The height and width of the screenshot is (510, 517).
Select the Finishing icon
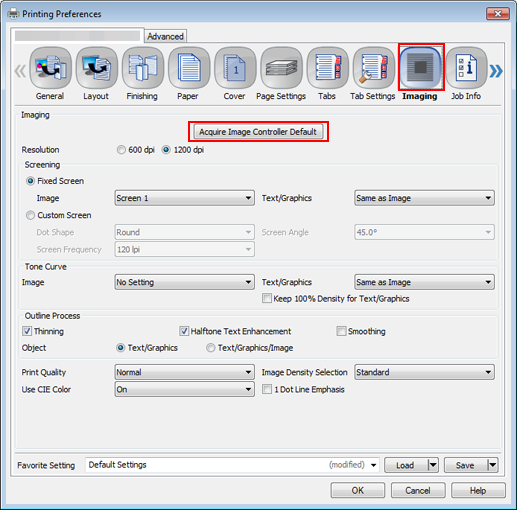pyautogui.click(x=143, y=68)
